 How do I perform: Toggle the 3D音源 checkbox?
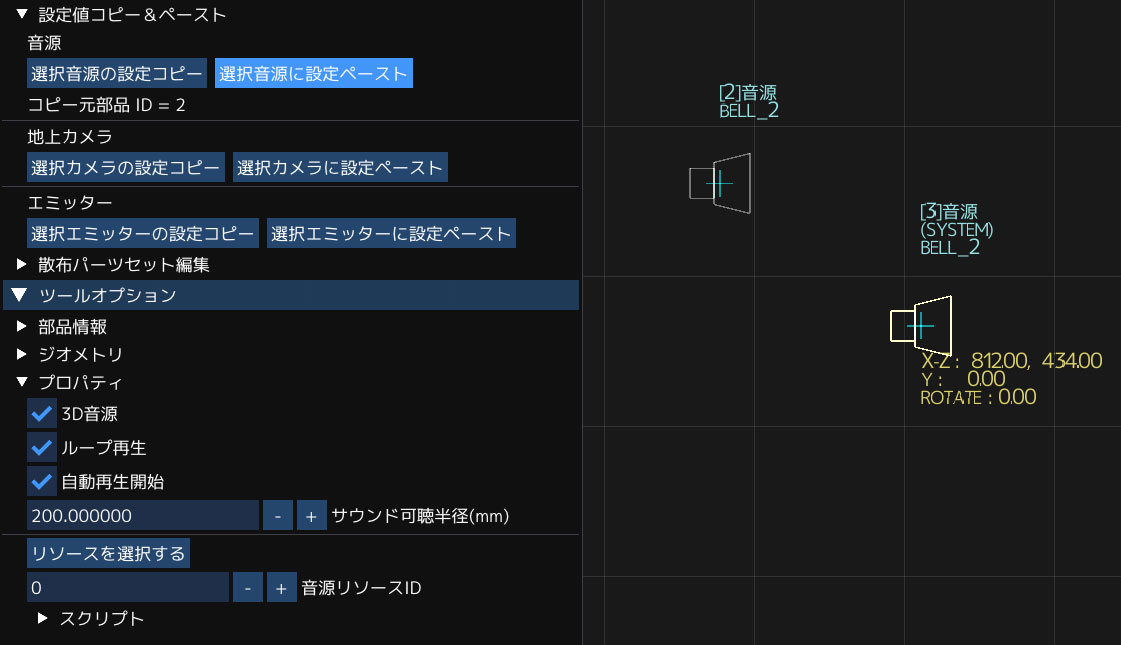[42, 413]
